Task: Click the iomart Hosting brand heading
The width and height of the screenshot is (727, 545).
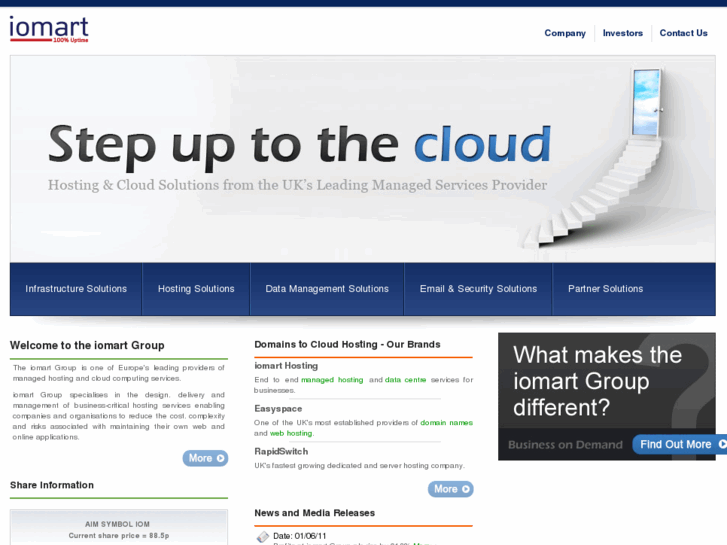Action: [x=286, y=366]
